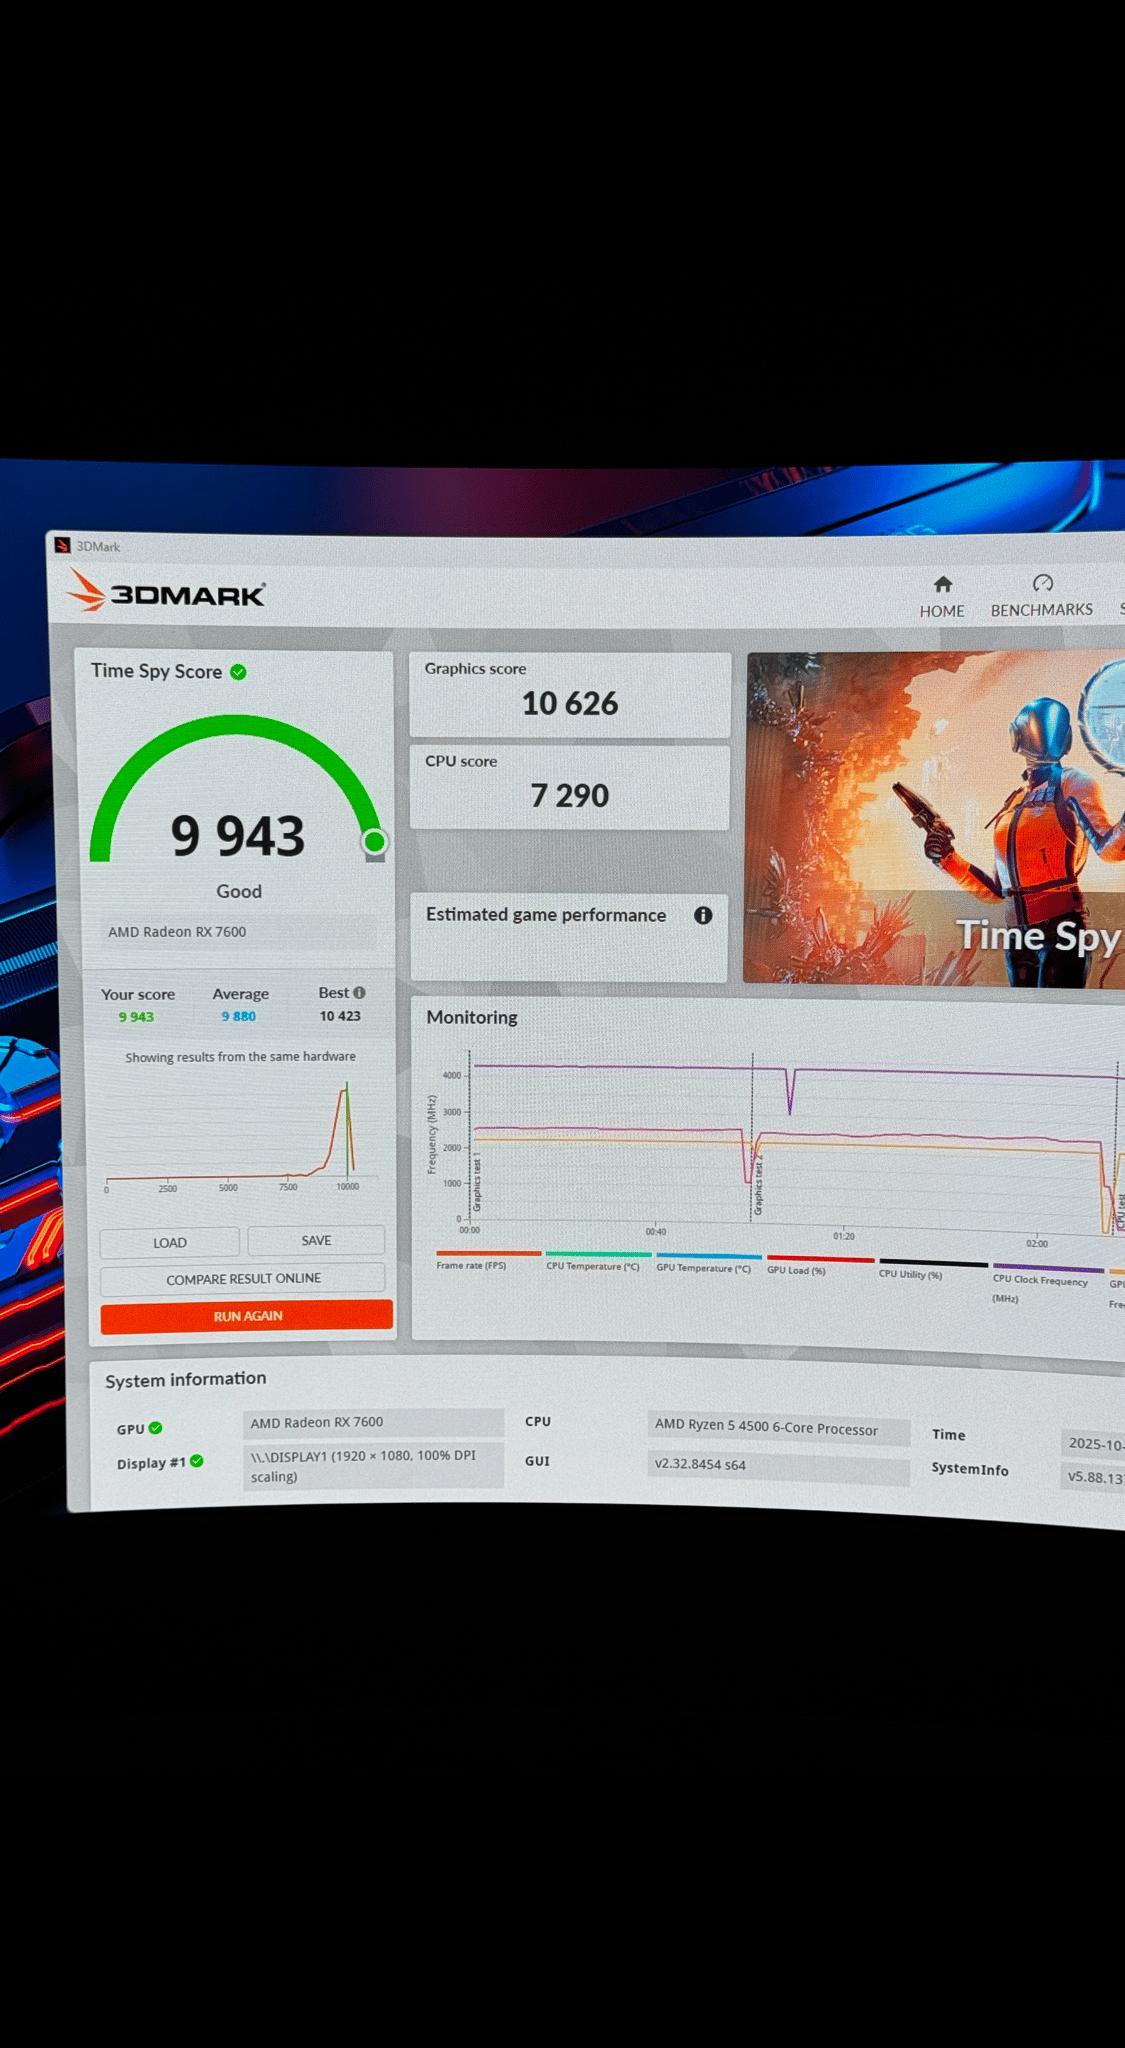Click the SAVE button

316,1240
